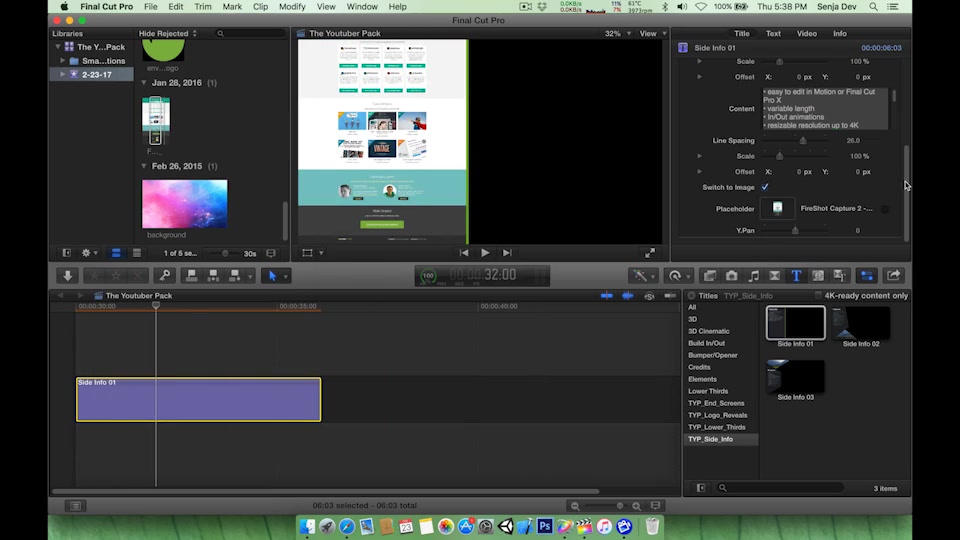The width and height of the screenshot is (960, 540).
Task: Open the transform tool dropdown arrow
Action: tap(321, 253)
